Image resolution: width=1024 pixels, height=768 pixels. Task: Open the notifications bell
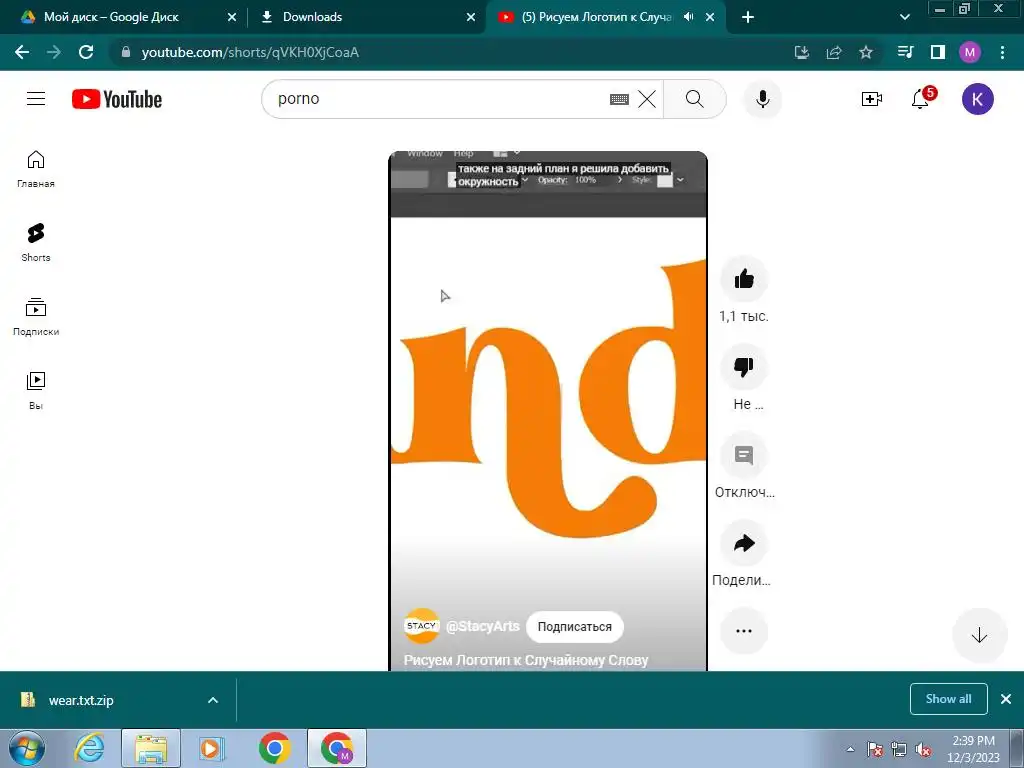click(x=920, y=99)
